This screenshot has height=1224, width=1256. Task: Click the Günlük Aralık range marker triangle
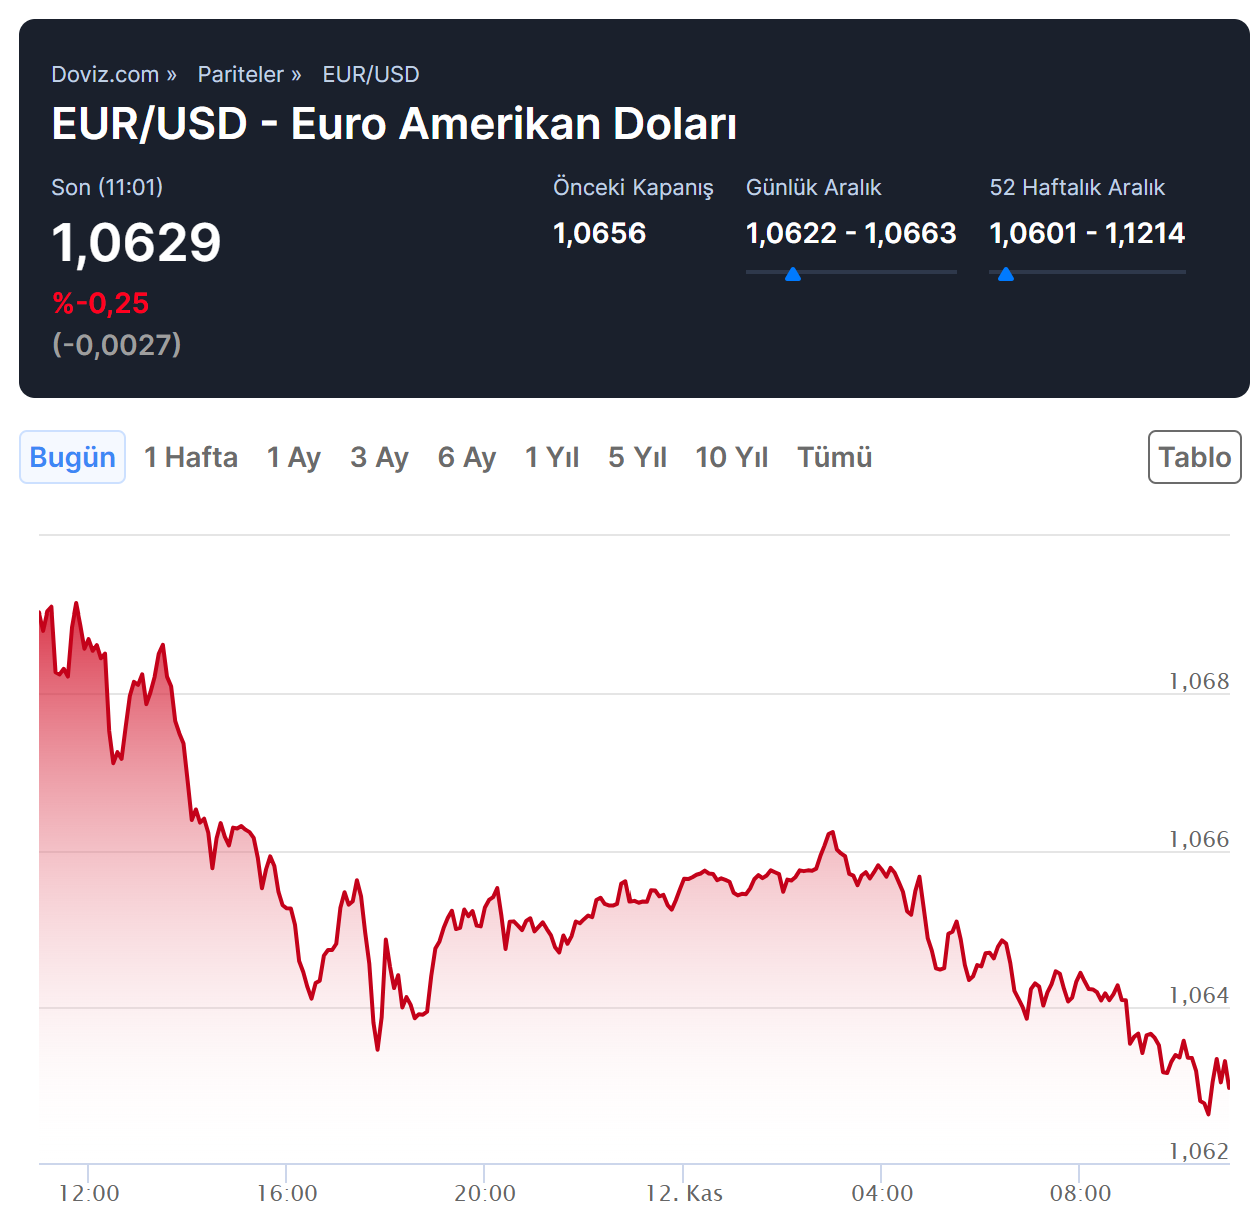click(x=793, y=274)
